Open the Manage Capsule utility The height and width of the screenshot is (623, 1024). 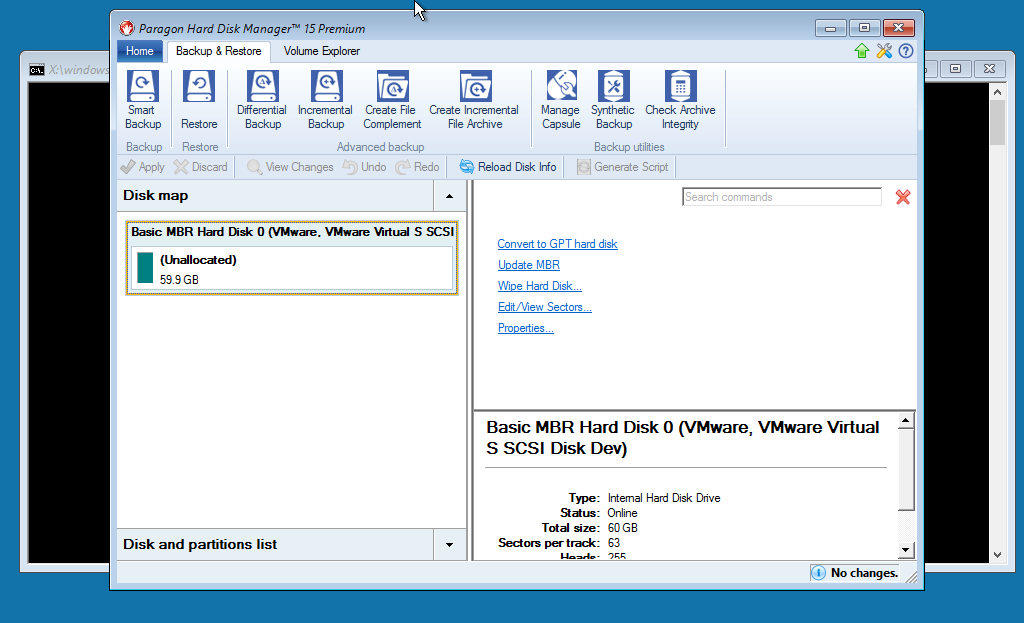561,101
